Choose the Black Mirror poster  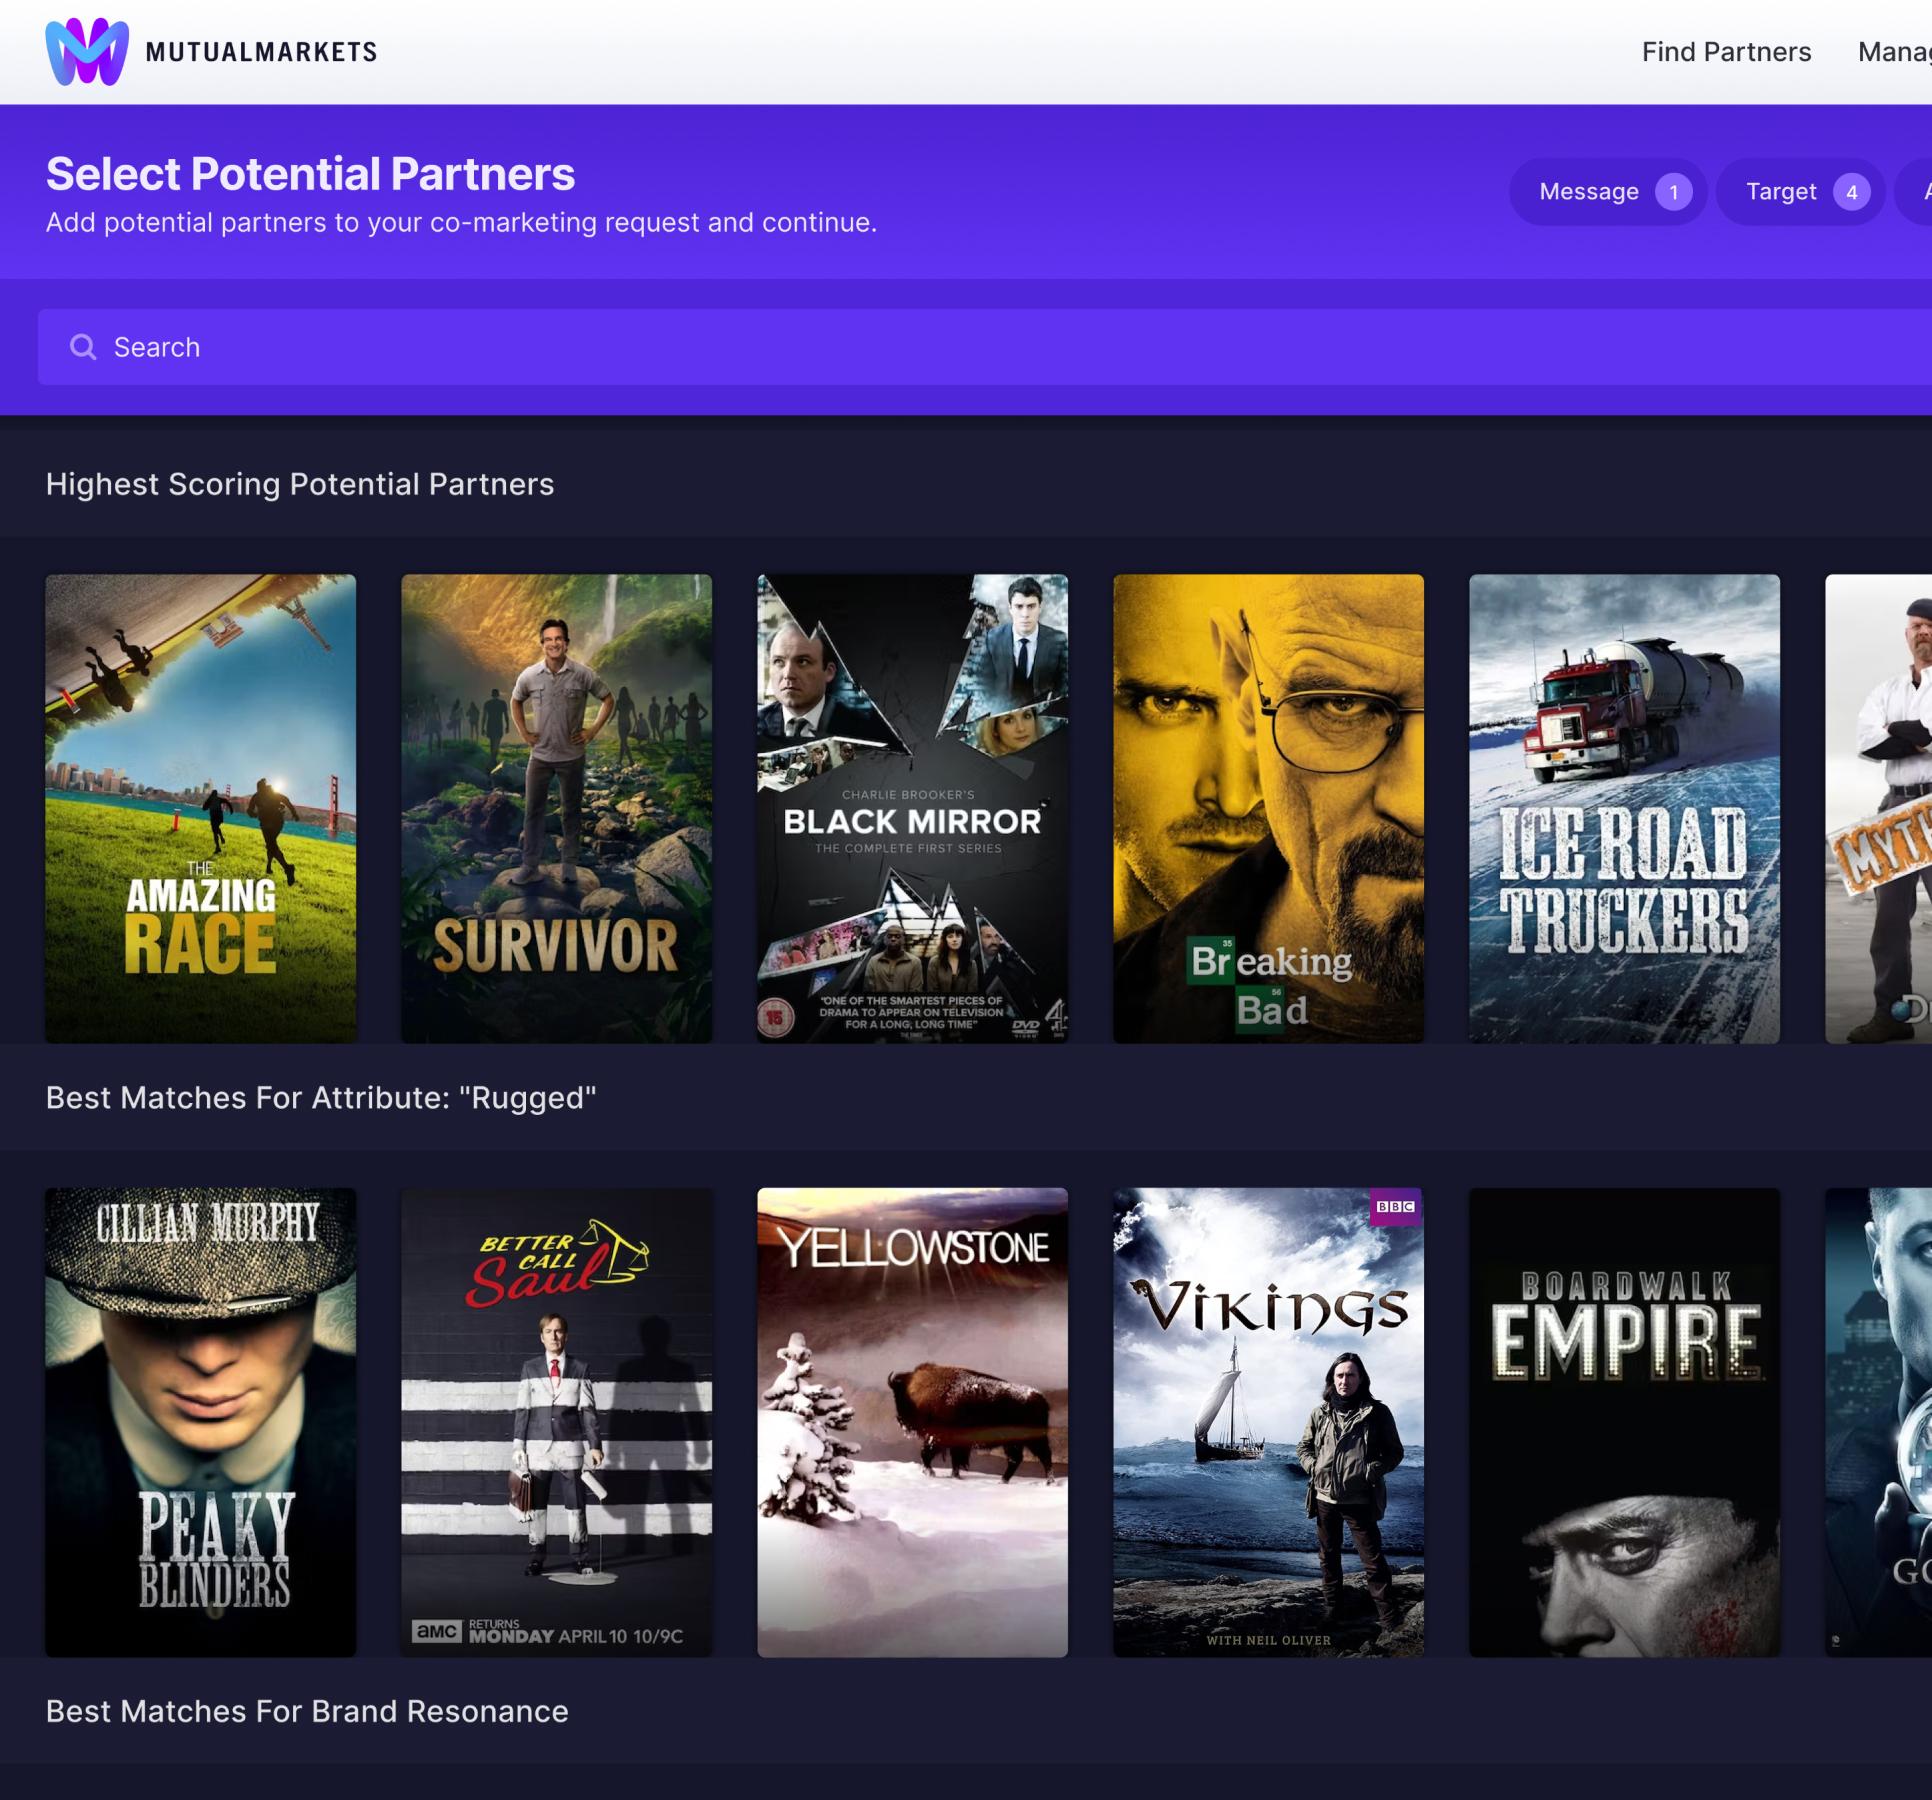[913, 808]
